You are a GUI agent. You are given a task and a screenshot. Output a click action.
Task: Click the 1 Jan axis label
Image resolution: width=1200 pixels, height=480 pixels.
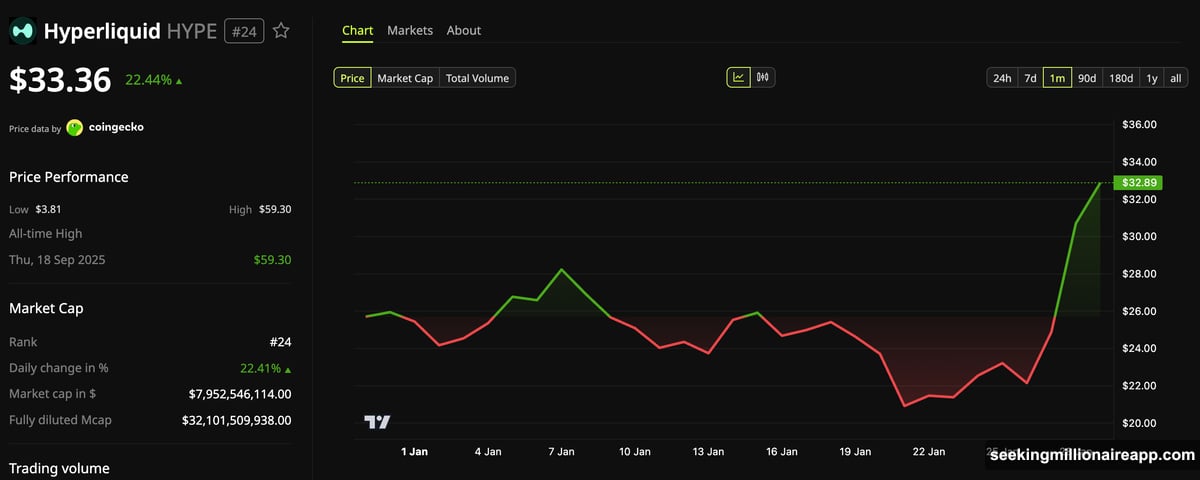[x=414, y=452]
